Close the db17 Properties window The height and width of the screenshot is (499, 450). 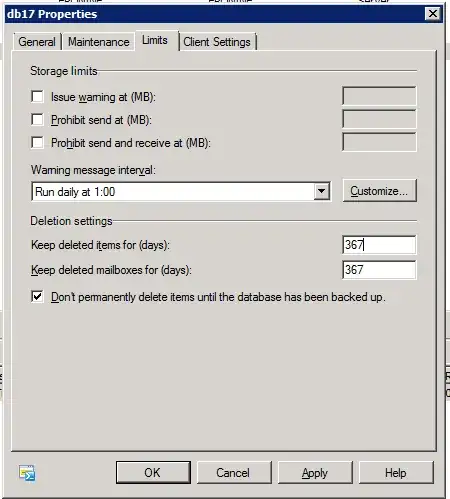[433, 14]
